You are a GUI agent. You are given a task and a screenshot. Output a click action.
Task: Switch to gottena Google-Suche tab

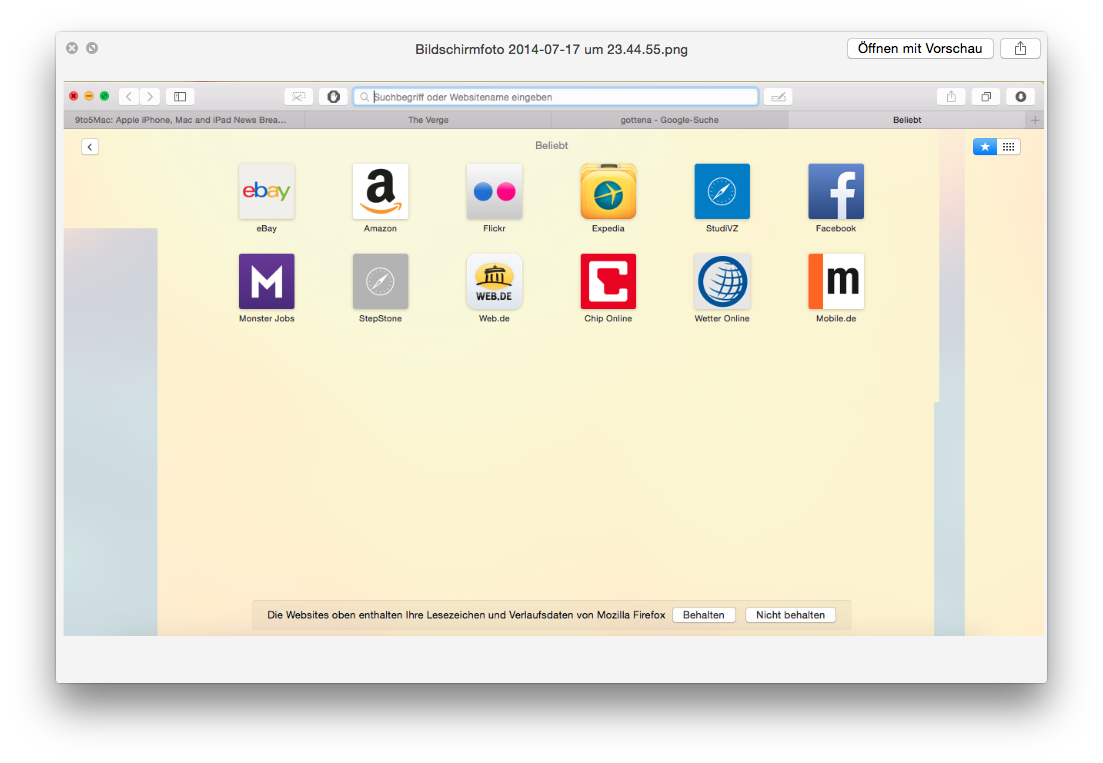click(670, 120)
